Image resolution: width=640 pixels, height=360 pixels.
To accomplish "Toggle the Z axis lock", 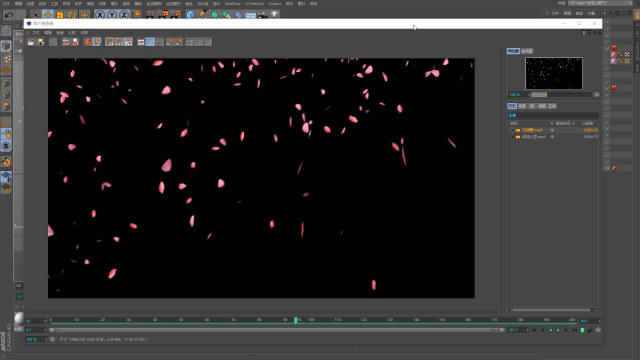I will coord(124,15).
